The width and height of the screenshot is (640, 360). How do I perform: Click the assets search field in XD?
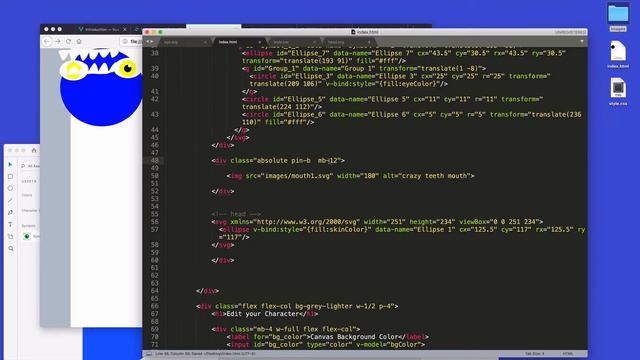point(31,166)
